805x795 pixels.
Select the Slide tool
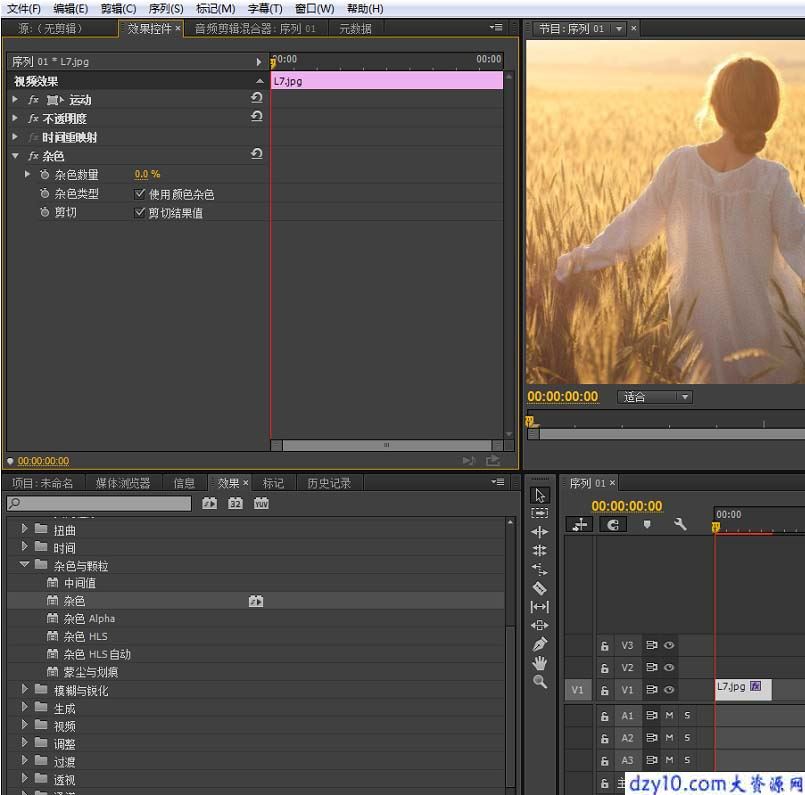pyautogui.click(x=540, y=625)
